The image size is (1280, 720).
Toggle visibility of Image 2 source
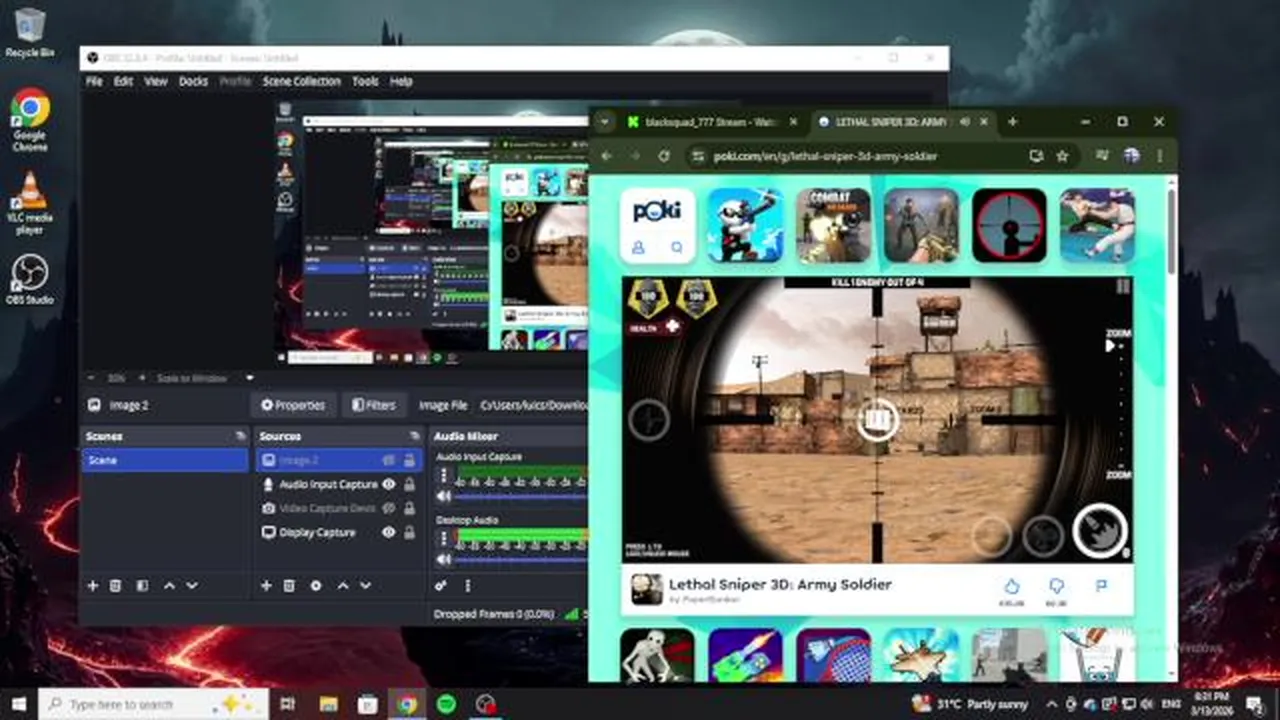388,460
